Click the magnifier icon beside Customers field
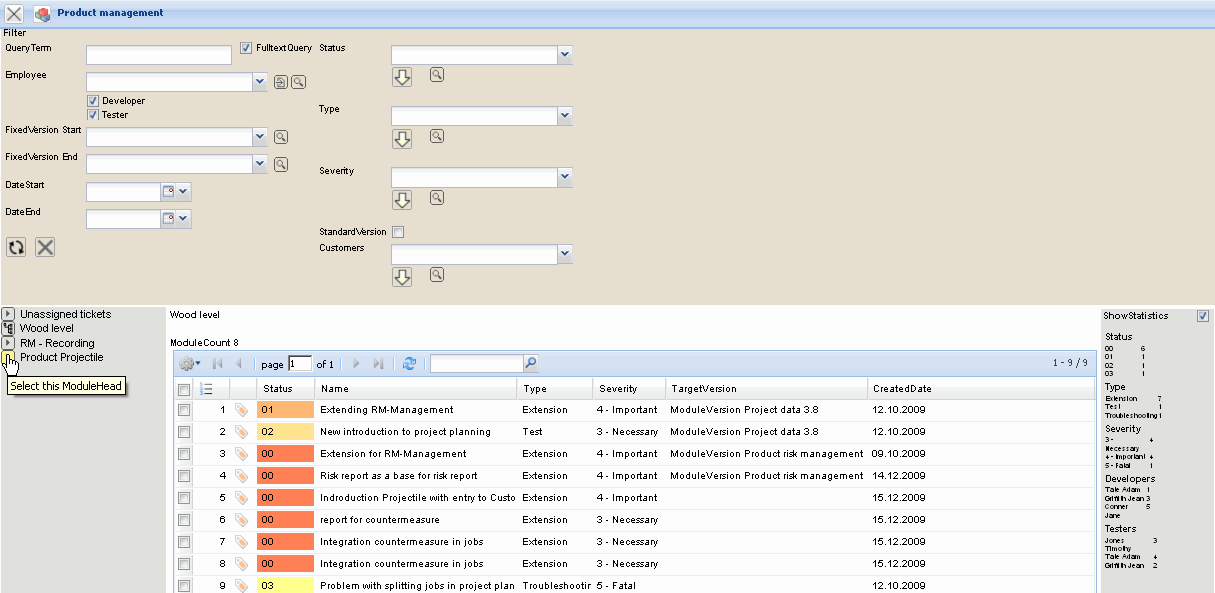 [x=436, y=277]
